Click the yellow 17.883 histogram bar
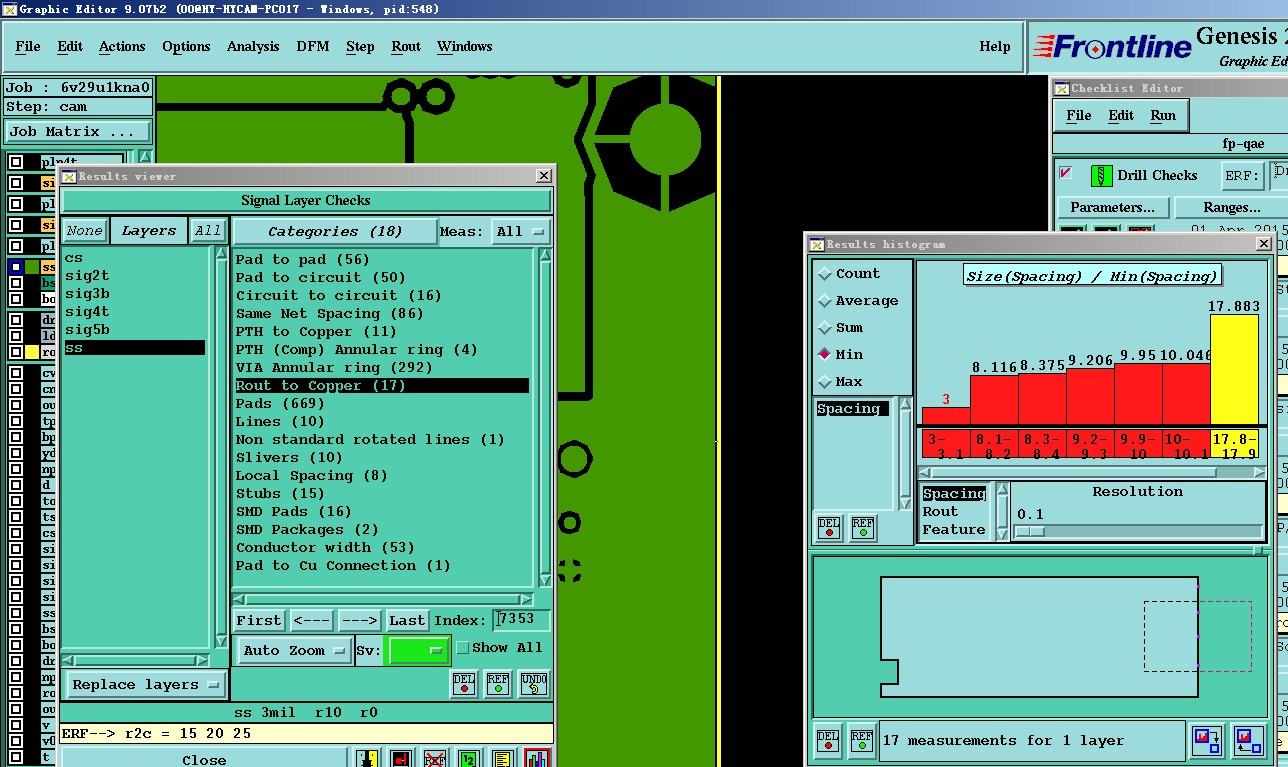1288x767 pixels. pos(1234,369)
